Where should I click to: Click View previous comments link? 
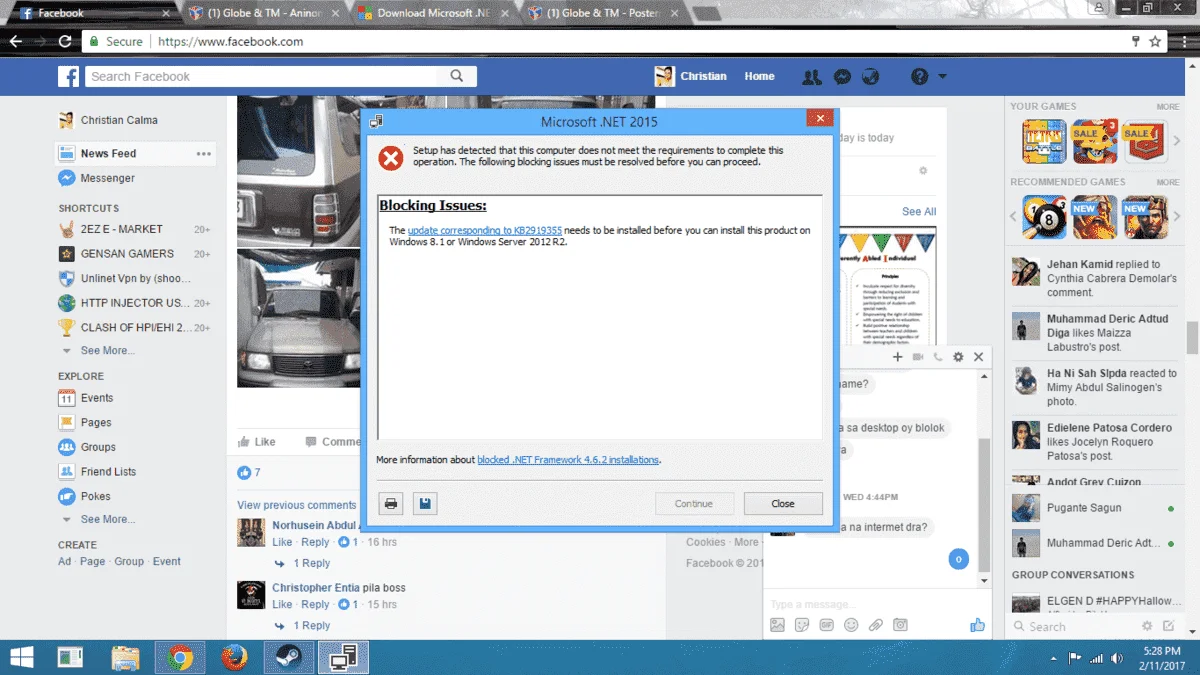(x=296, y=505)
